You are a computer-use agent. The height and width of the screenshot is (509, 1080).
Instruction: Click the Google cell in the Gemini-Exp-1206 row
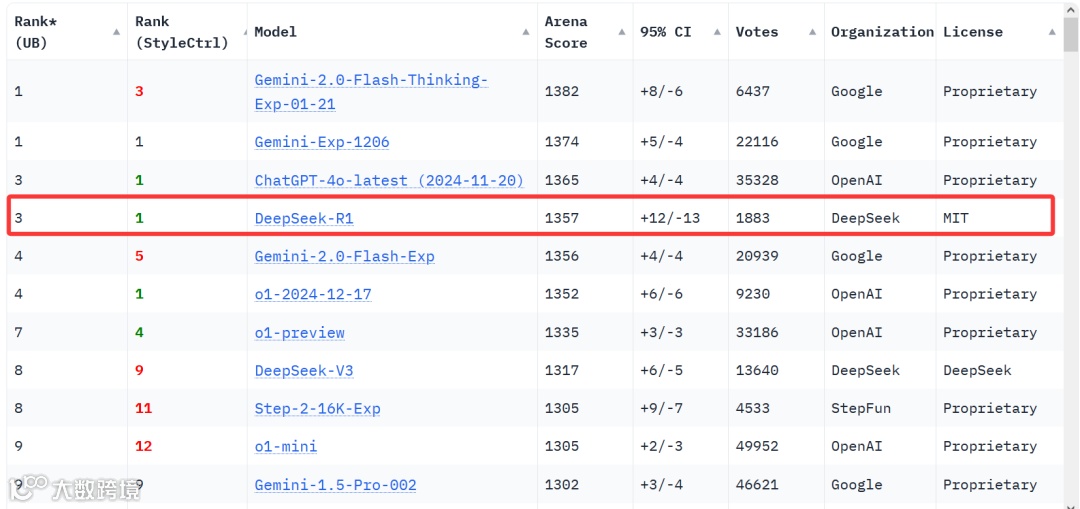coord(857,142)
